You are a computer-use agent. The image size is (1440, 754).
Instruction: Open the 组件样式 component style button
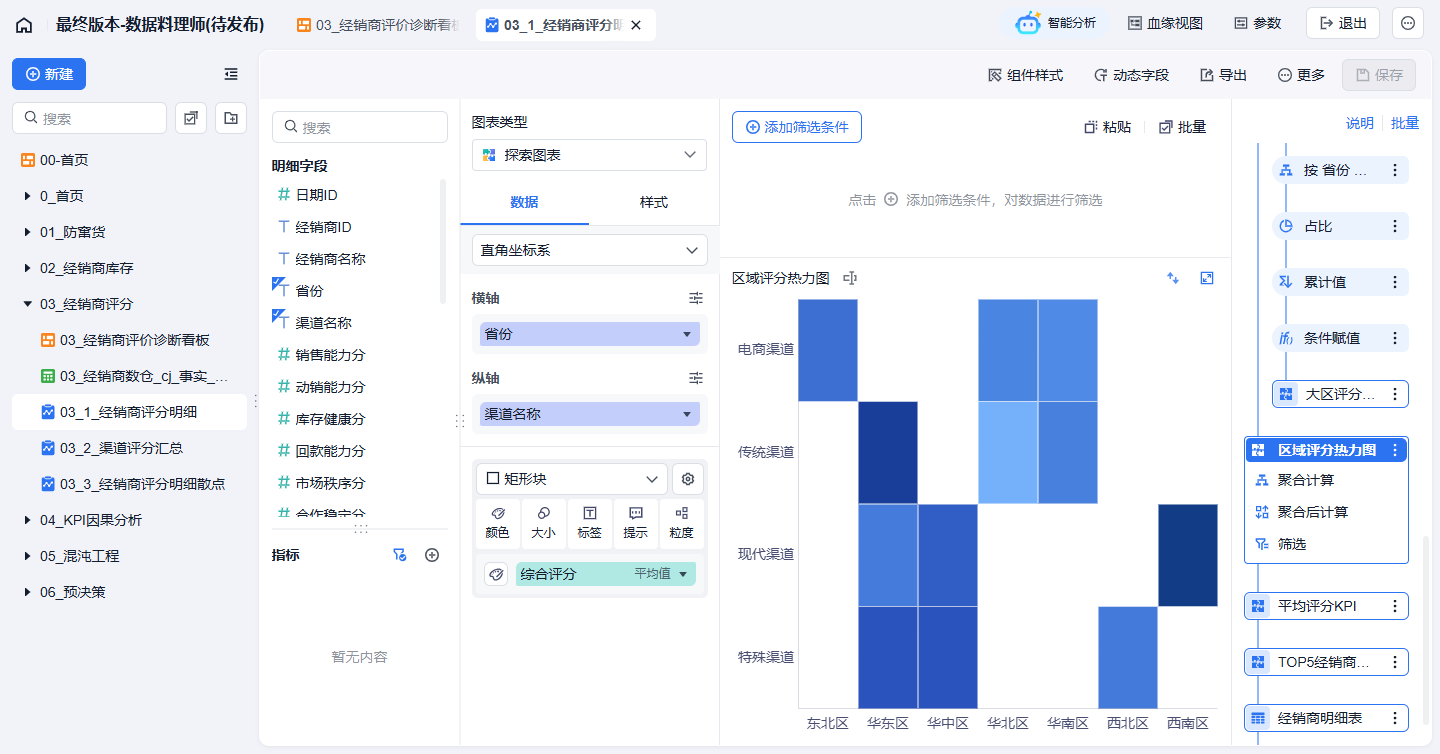click(1025, 75)
